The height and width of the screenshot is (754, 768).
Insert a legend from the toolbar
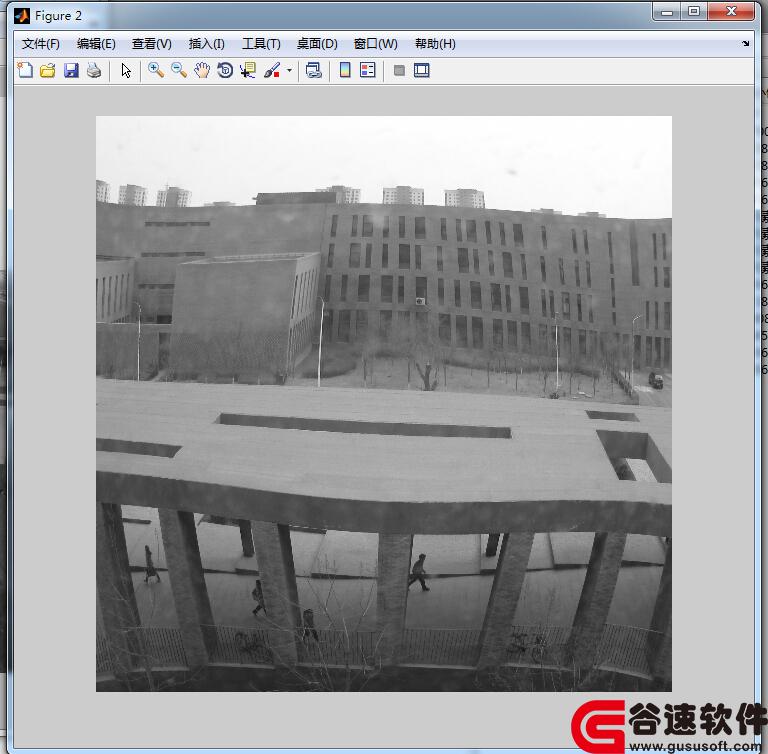367,71
